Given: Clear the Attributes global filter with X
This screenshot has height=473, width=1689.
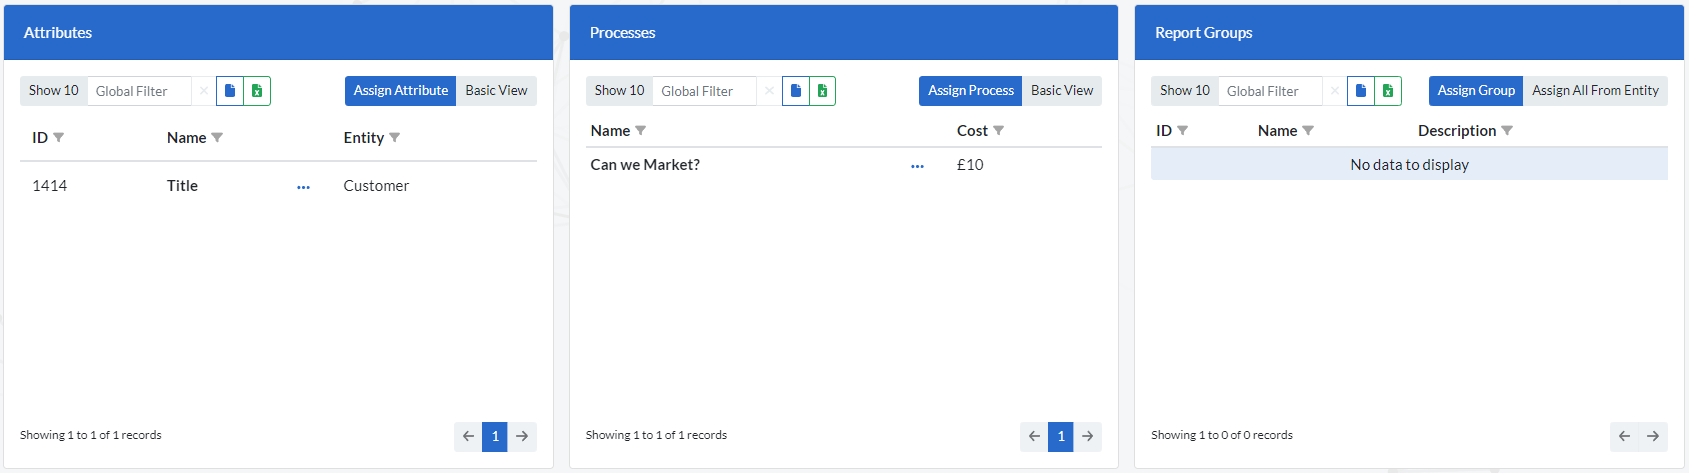Looking at the screenshot, I should 204,91.
